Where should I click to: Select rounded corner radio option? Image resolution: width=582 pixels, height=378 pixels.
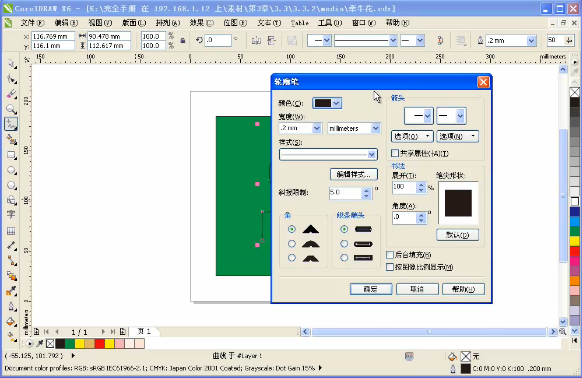click(292, 244)
